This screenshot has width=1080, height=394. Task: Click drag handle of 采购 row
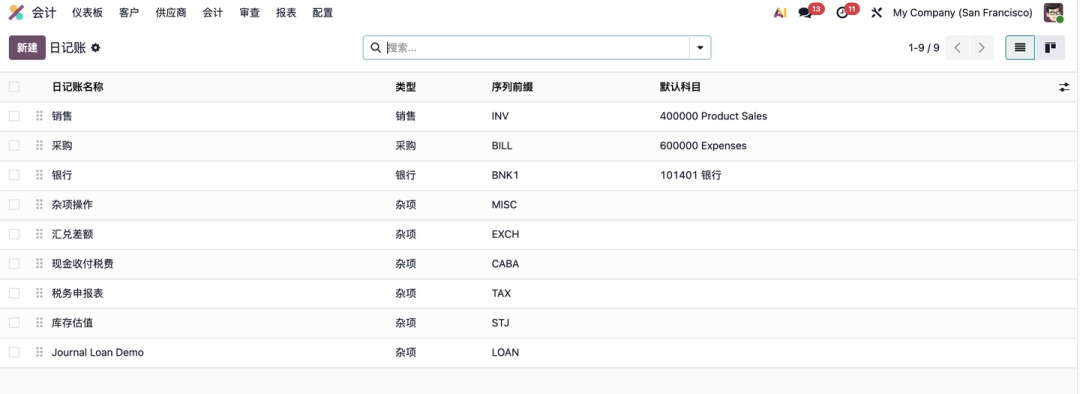tap(39, 146)
